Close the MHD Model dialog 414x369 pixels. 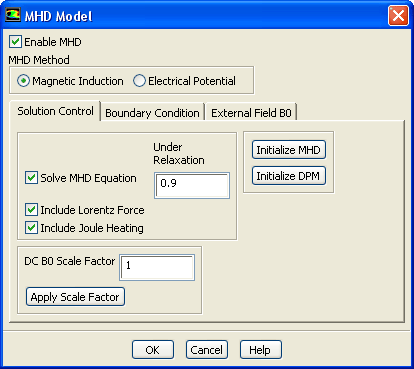point(398,15)
